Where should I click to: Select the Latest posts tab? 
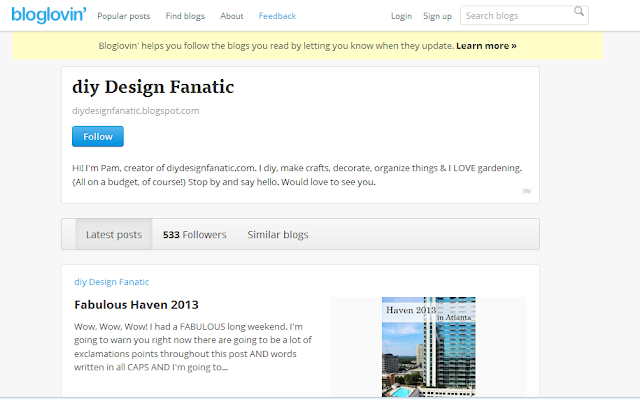click(114, 234)
